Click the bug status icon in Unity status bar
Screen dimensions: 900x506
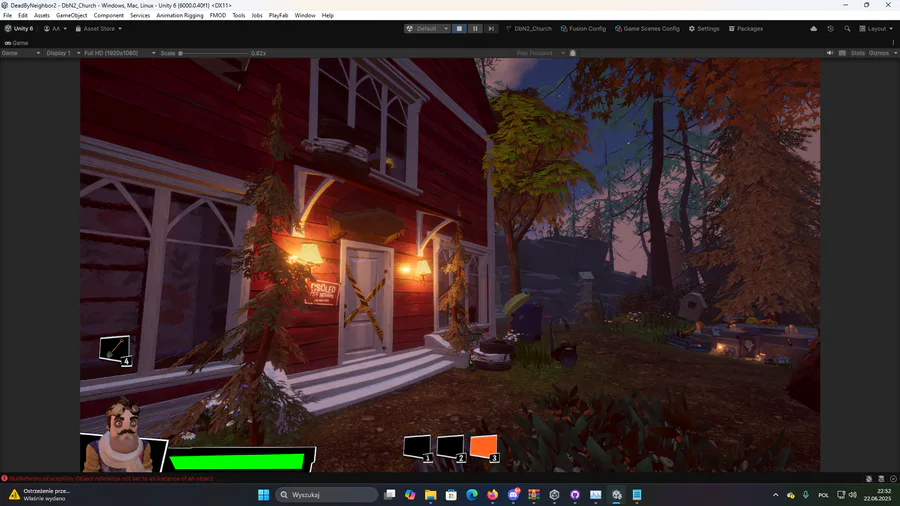tap(869, 478)
